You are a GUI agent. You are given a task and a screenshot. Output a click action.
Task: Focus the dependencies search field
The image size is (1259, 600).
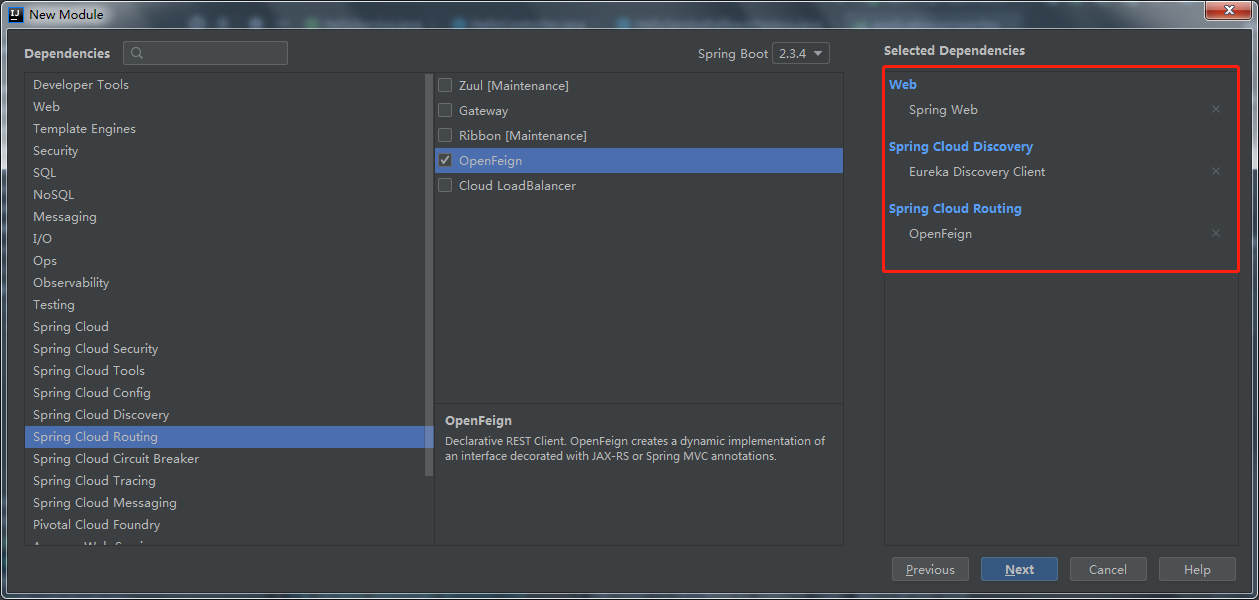click(205, 53)
